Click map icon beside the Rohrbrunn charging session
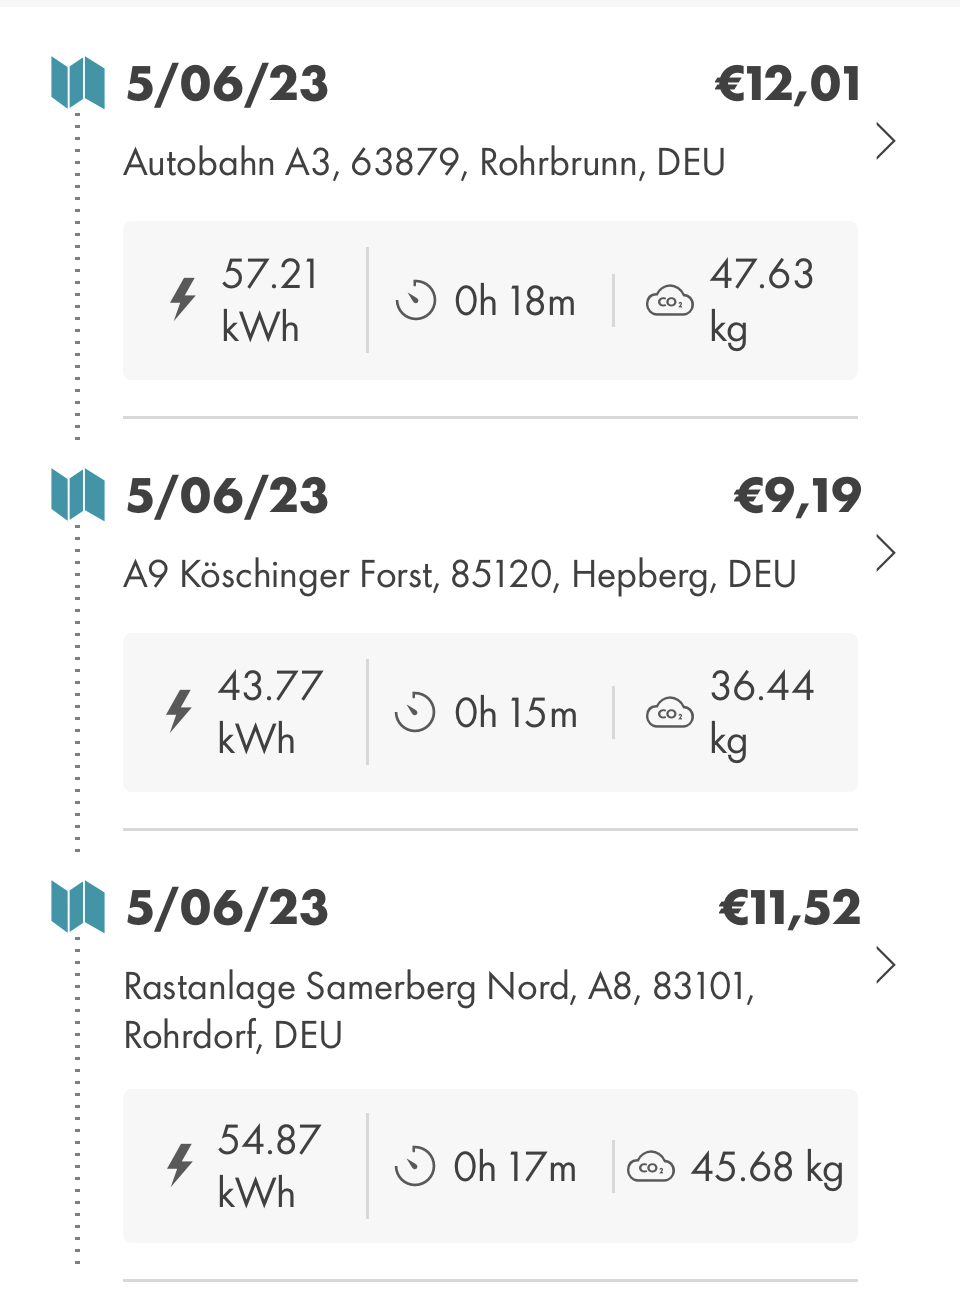 (x=78, y=83)
